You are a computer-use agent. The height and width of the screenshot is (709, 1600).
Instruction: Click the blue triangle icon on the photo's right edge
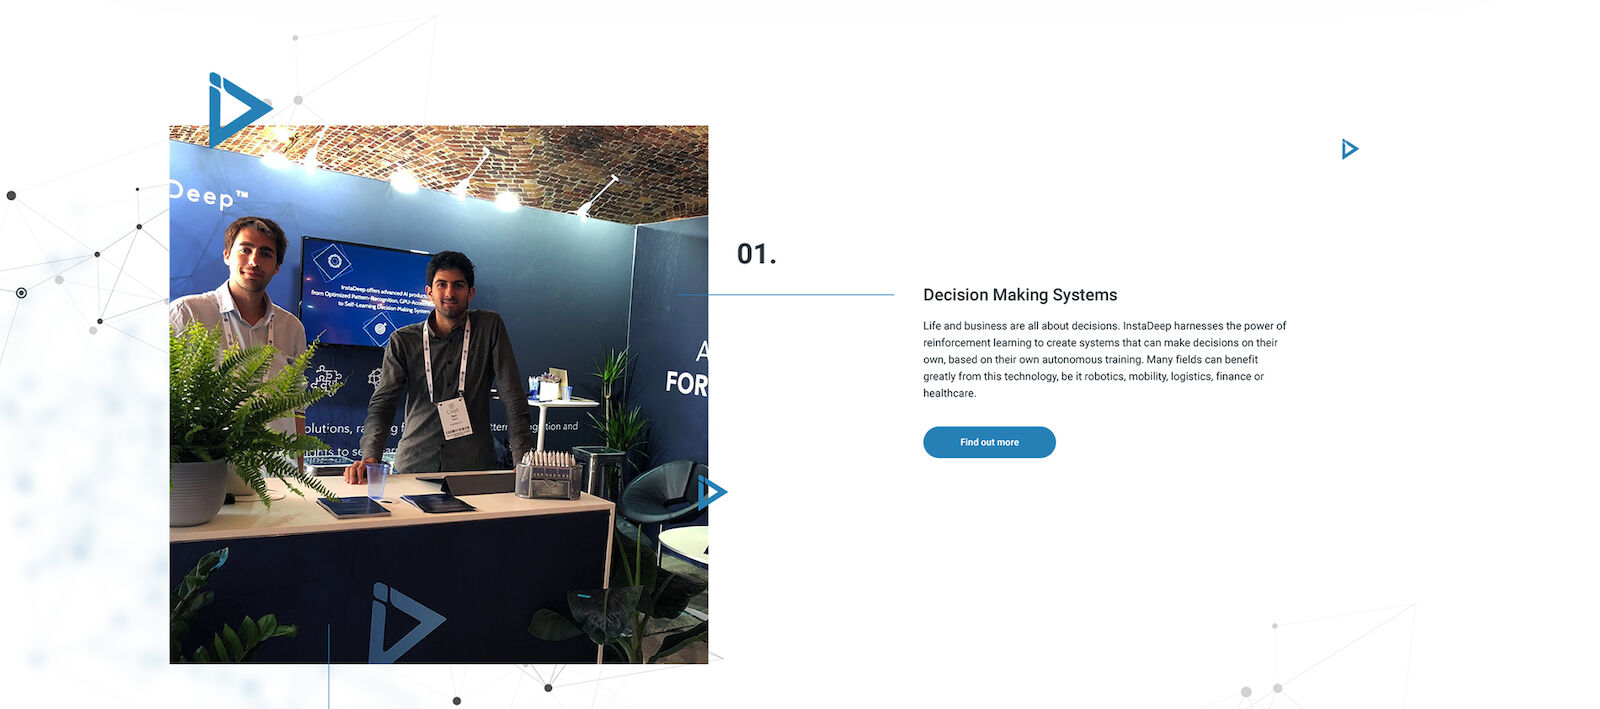pos(712,492)
